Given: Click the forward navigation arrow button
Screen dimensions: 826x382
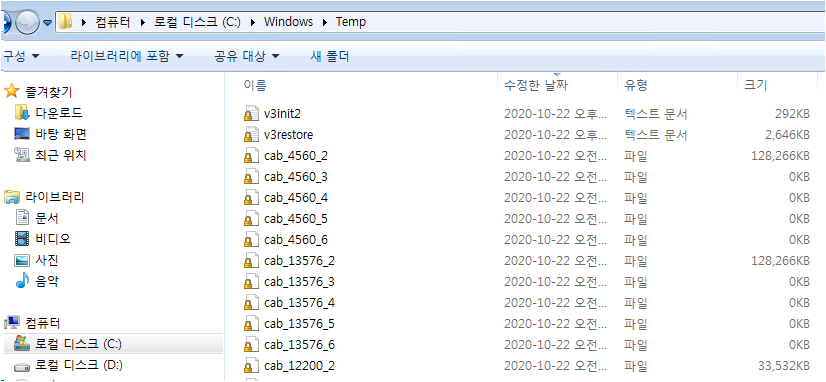Looking at the screenshot, I should pos(27,23).
